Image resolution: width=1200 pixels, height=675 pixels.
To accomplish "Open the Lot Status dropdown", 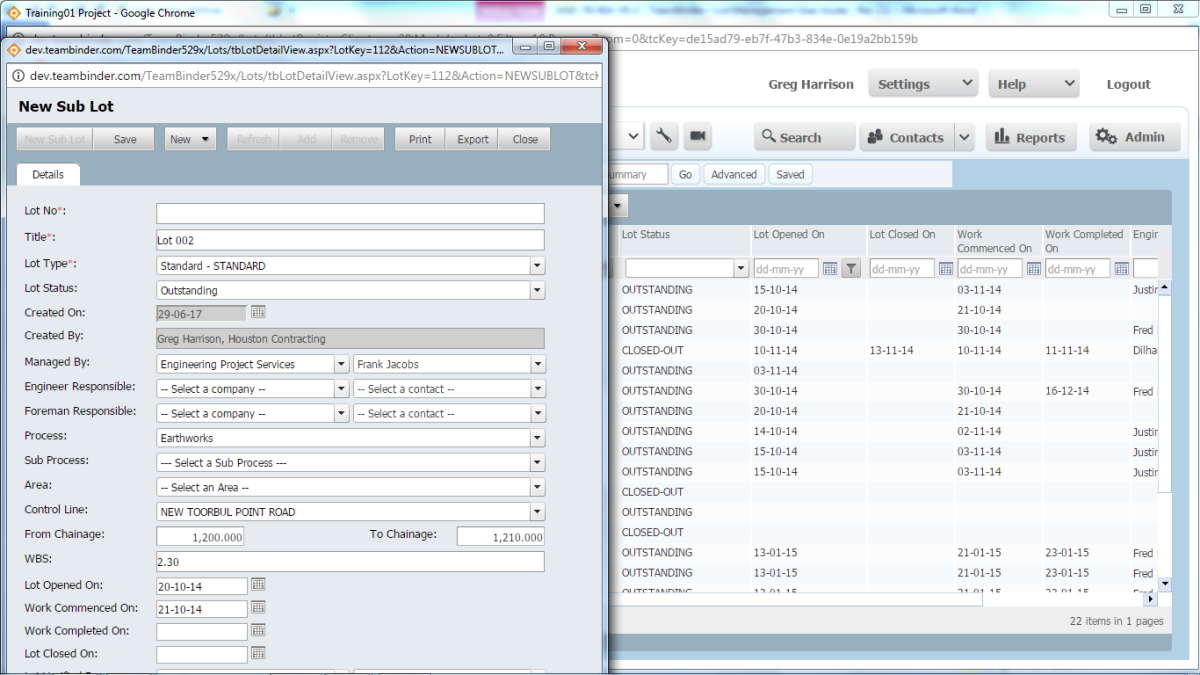I will pos(537,291).
